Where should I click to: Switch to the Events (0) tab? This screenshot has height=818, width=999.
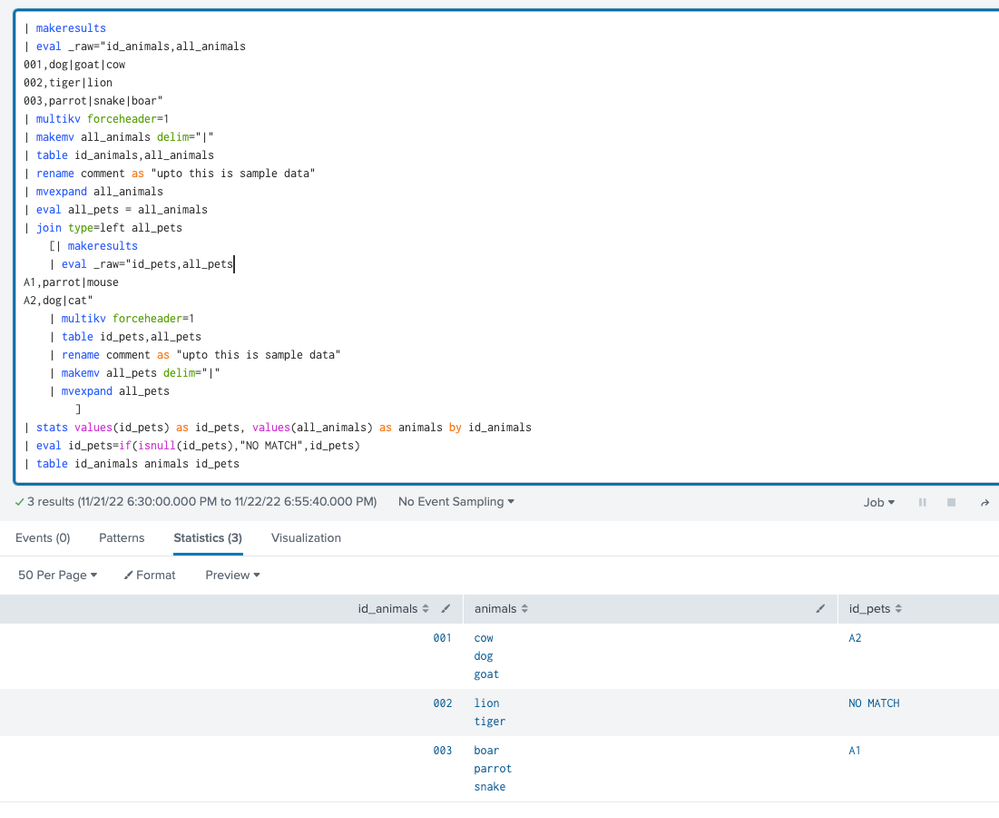click(43, 538)
